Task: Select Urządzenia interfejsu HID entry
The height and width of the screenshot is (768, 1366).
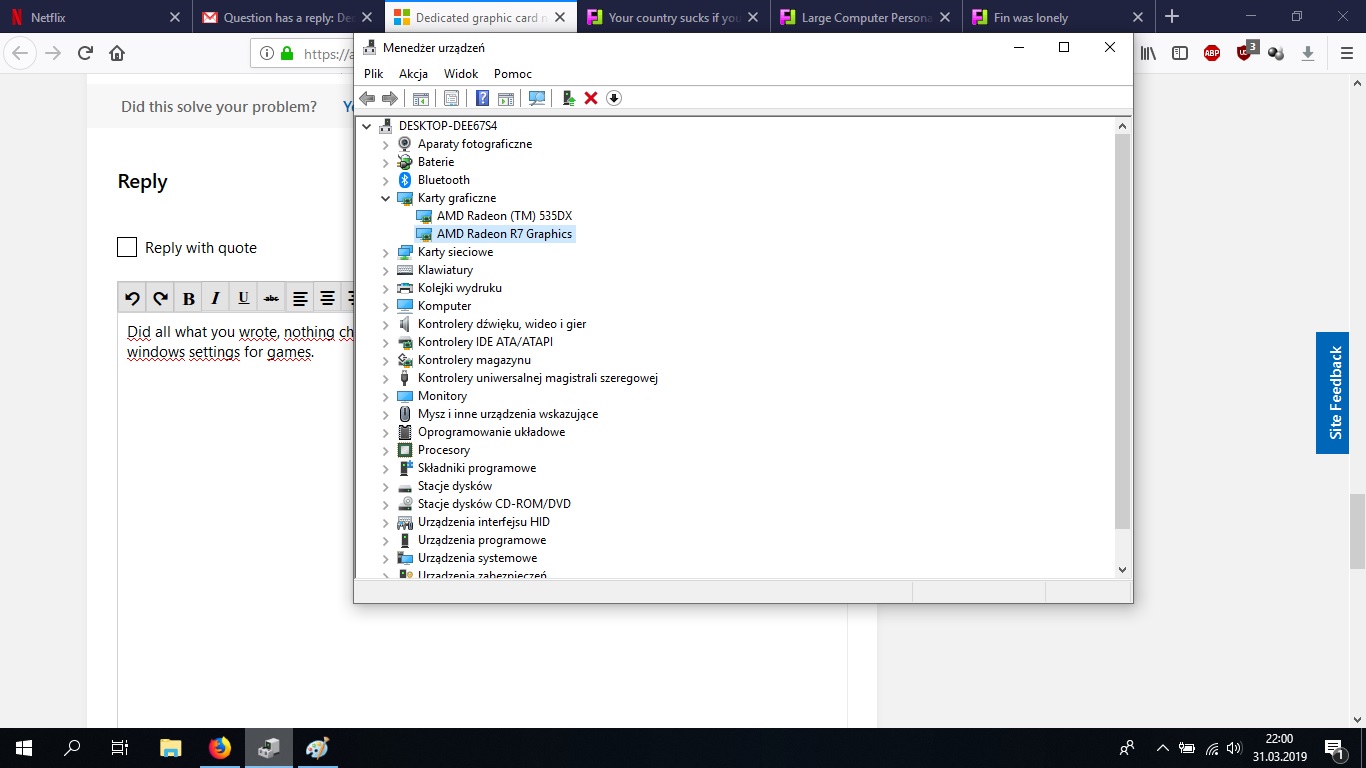Action: pyautogui.click(x=483, y=522)
